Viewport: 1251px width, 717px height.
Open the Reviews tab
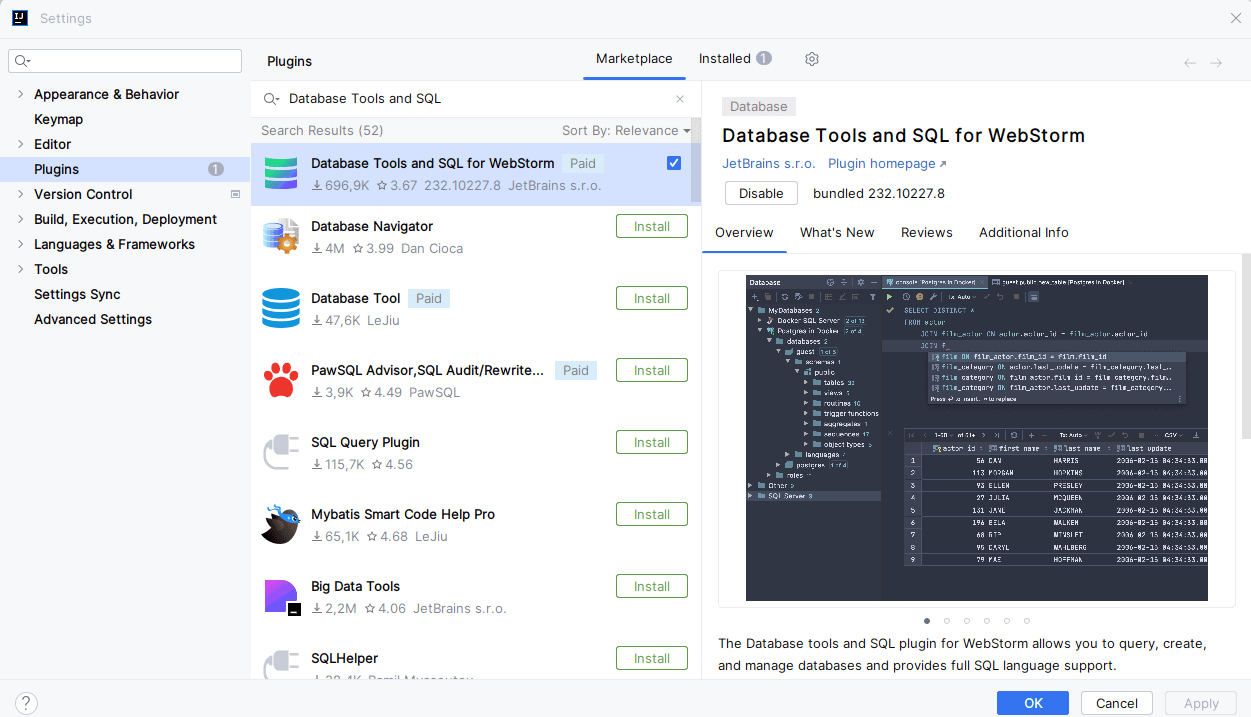click(x=927, y=232)
